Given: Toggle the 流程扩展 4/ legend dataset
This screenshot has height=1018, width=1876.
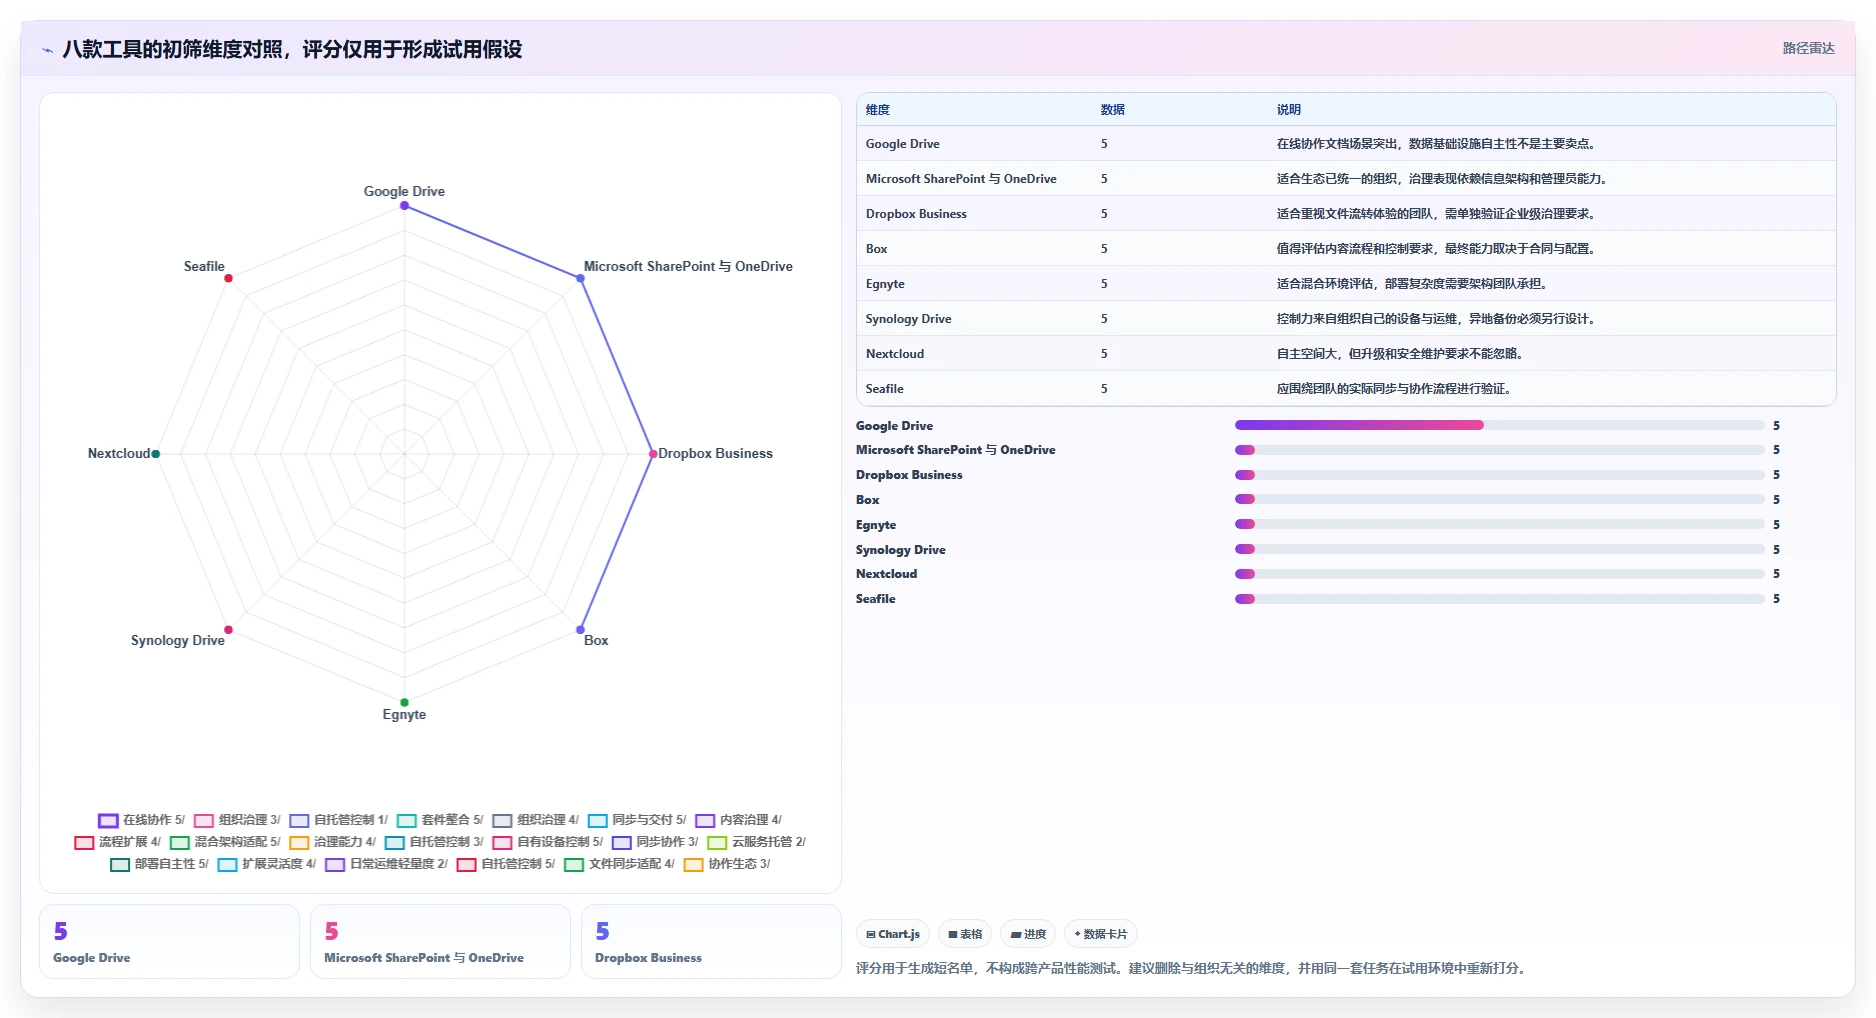Looking at the screenshot, I should coord(117,842).
